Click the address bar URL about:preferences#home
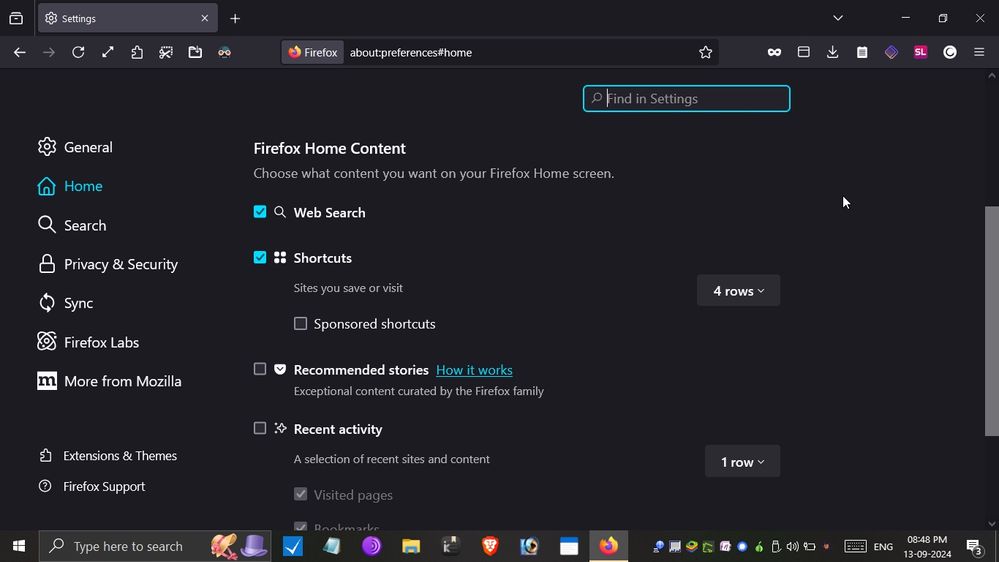The image size is (999, 562). (411, 52)
